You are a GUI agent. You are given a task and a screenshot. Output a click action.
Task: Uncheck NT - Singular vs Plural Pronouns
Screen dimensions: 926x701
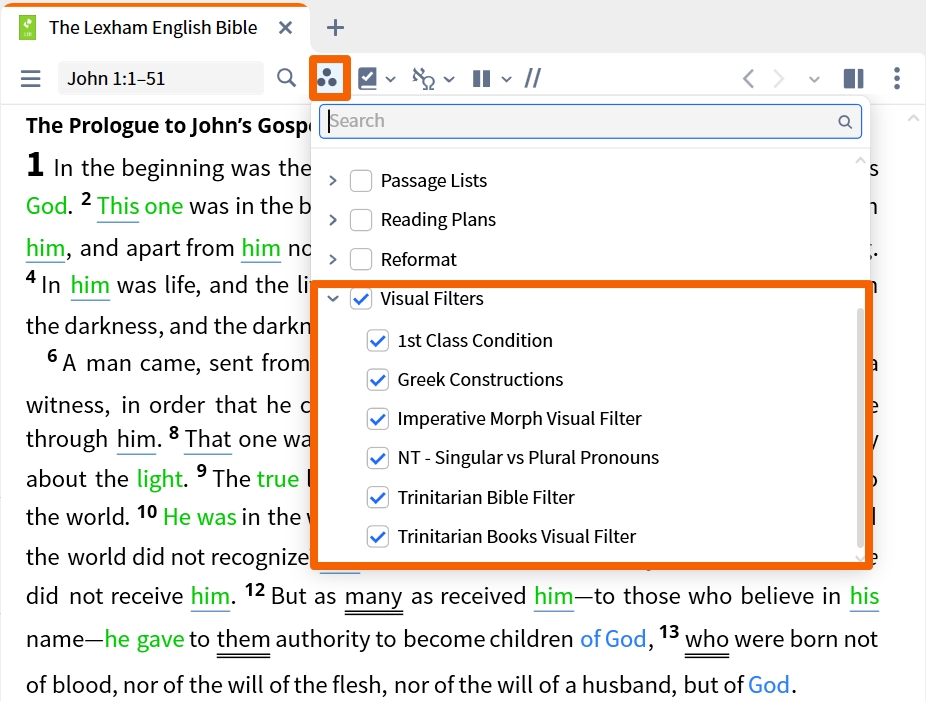377,458
